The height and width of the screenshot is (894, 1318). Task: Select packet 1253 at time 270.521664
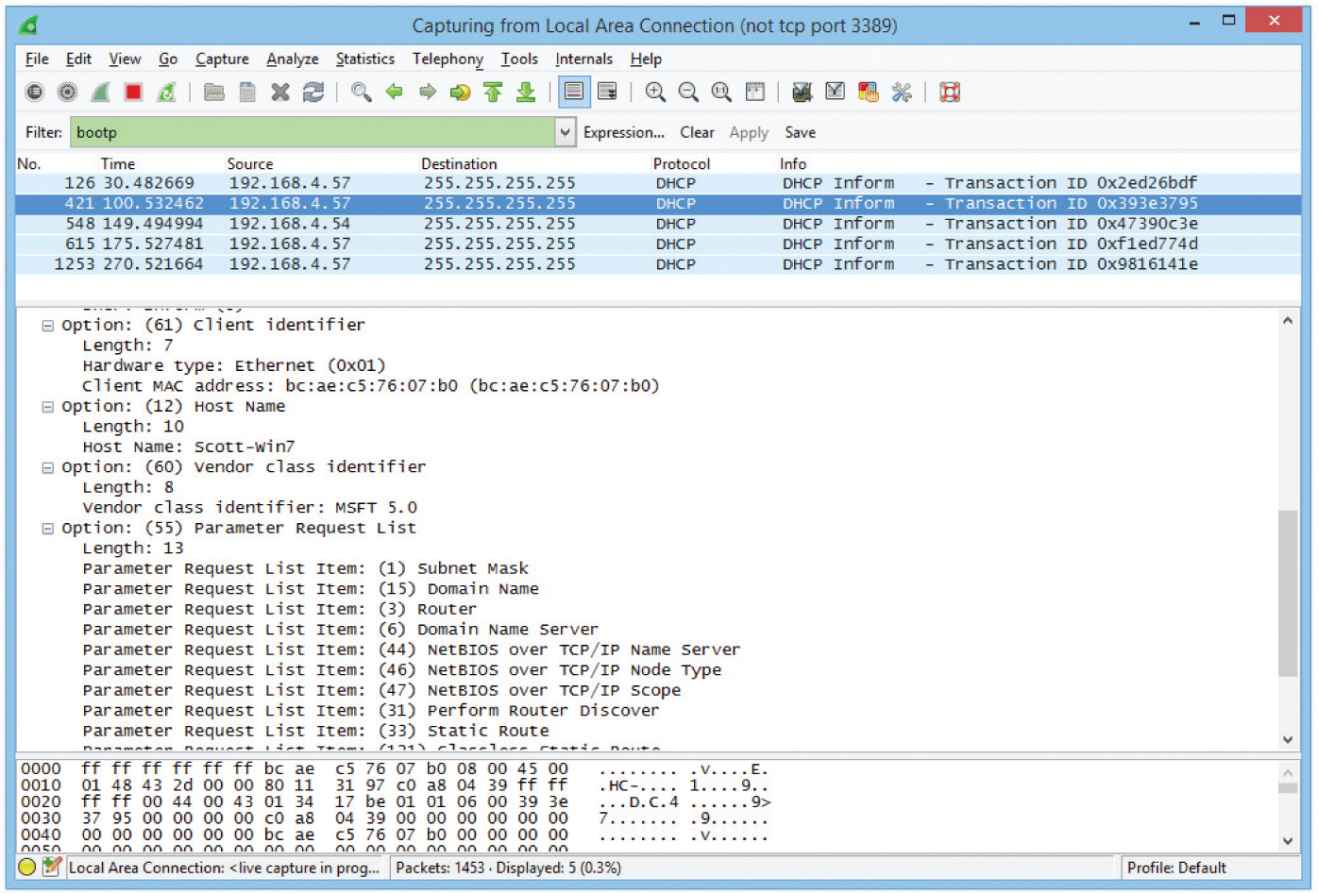(658, 264)
